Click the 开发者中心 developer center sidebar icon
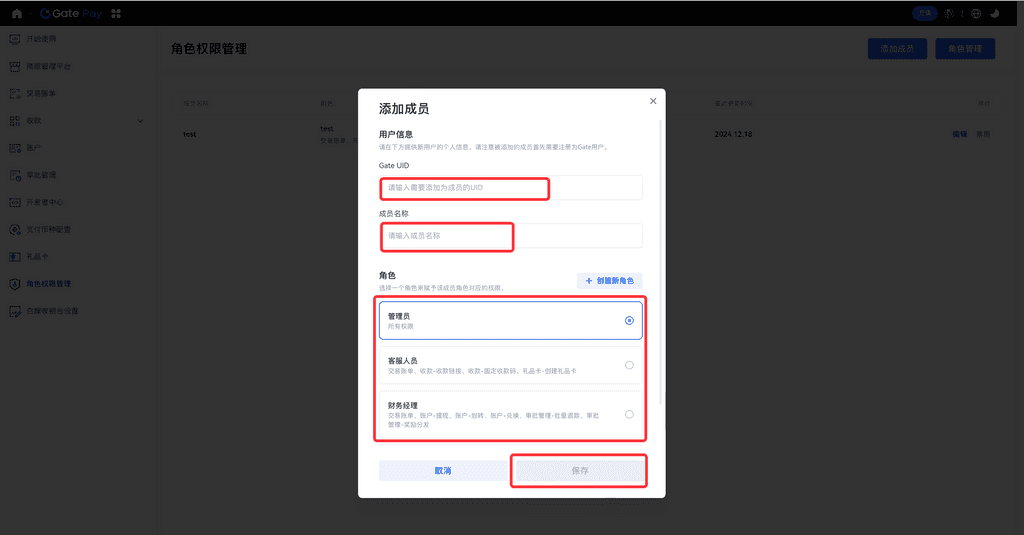1024x535 pixels. [x=15, y=202]
